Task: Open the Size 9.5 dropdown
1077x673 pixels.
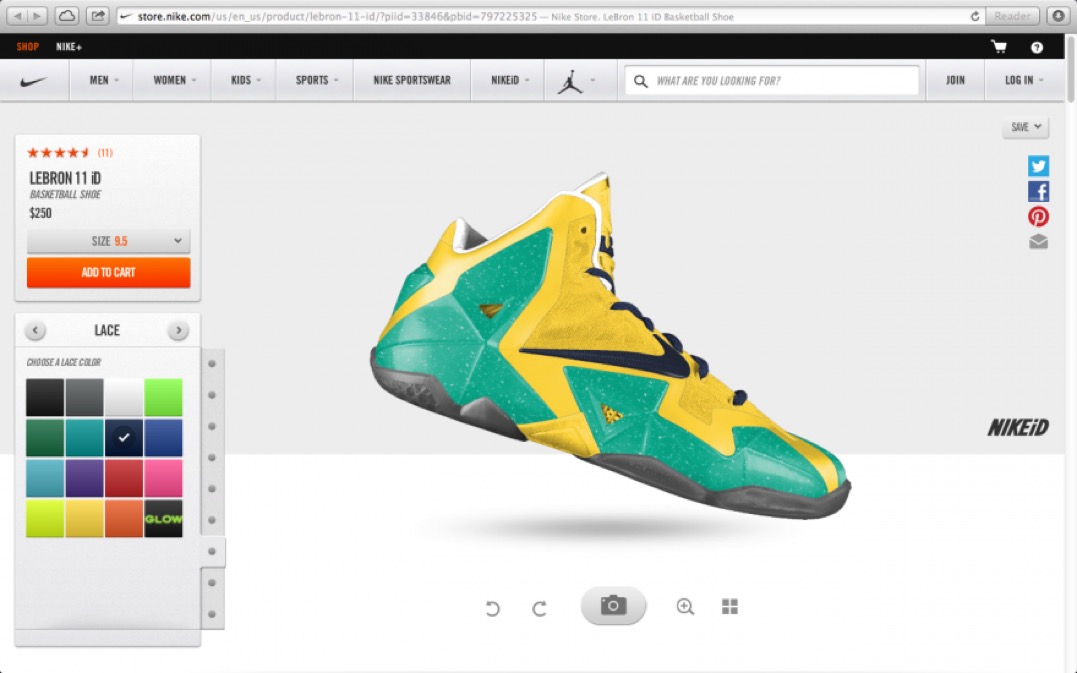Action: [x=108, y=241]
